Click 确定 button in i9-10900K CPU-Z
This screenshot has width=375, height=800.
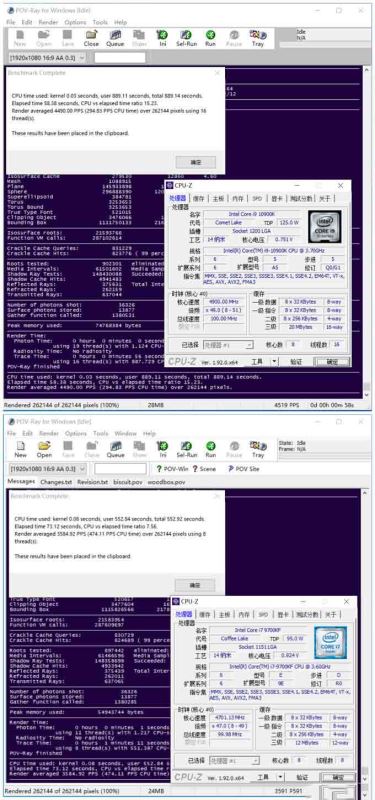coord(332,361)
